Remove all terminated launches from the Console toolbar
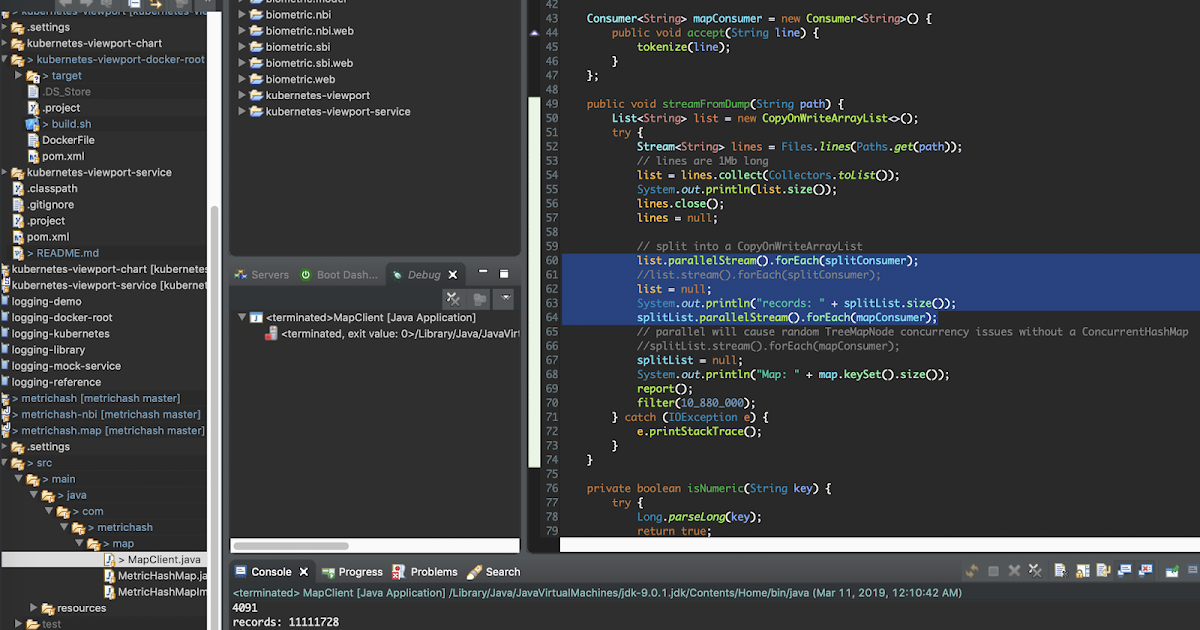 click(x=1035, y=571)
